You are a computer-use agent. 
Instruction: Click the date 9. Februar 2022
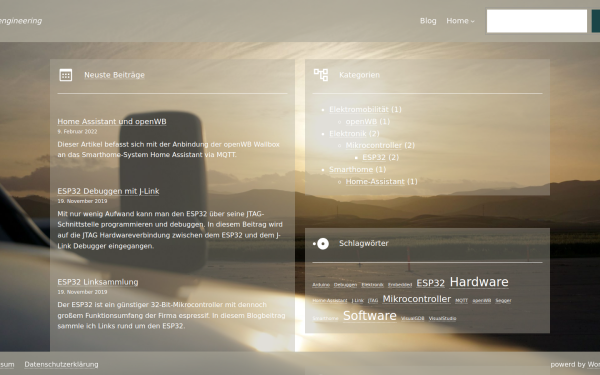pyautogui.click(x=77, y=132)
